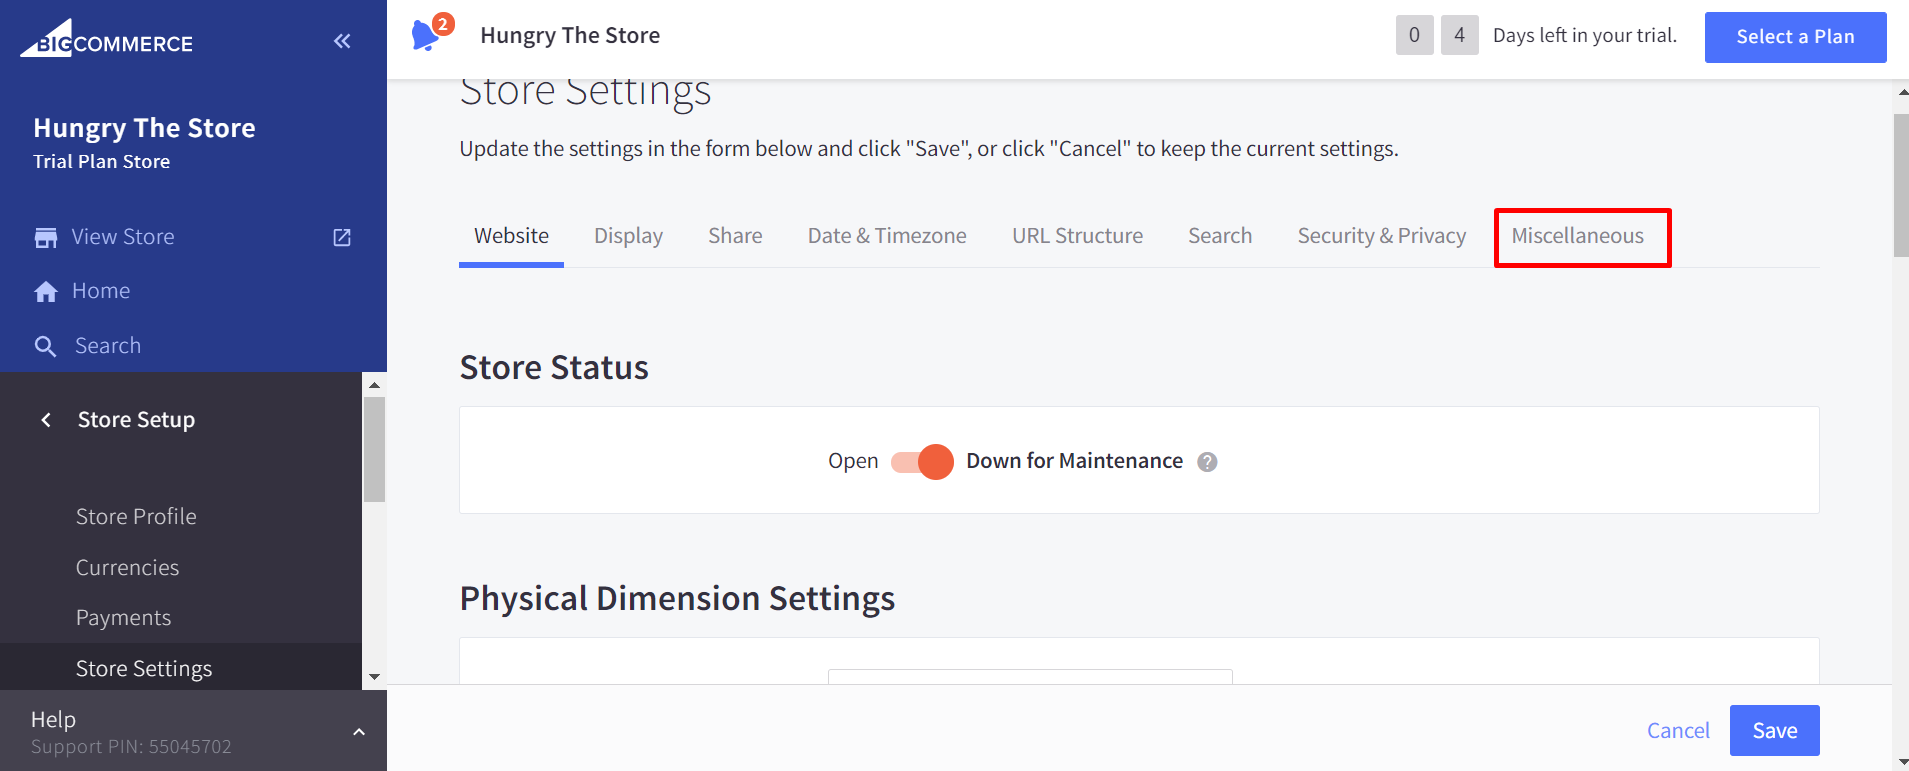Screen dimensions: 1909x771
Task: Open the Security & Privacy tab
Action: click(x=1381, y=236)
